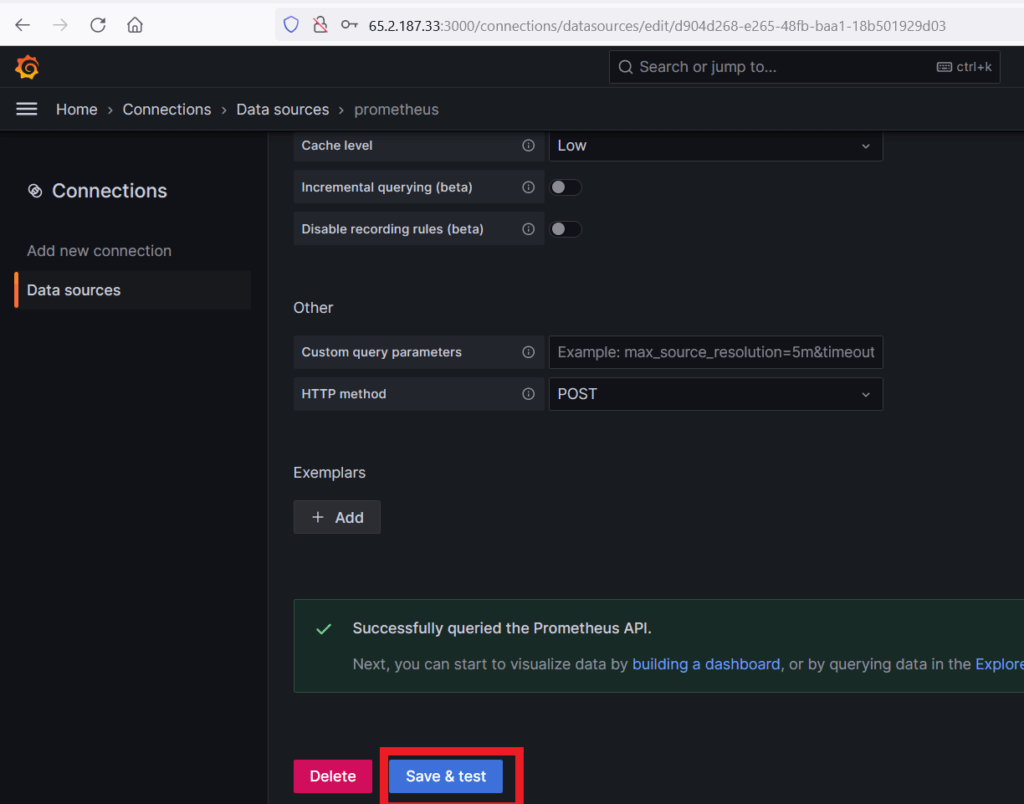Click the browser home icon

[135, 25]
